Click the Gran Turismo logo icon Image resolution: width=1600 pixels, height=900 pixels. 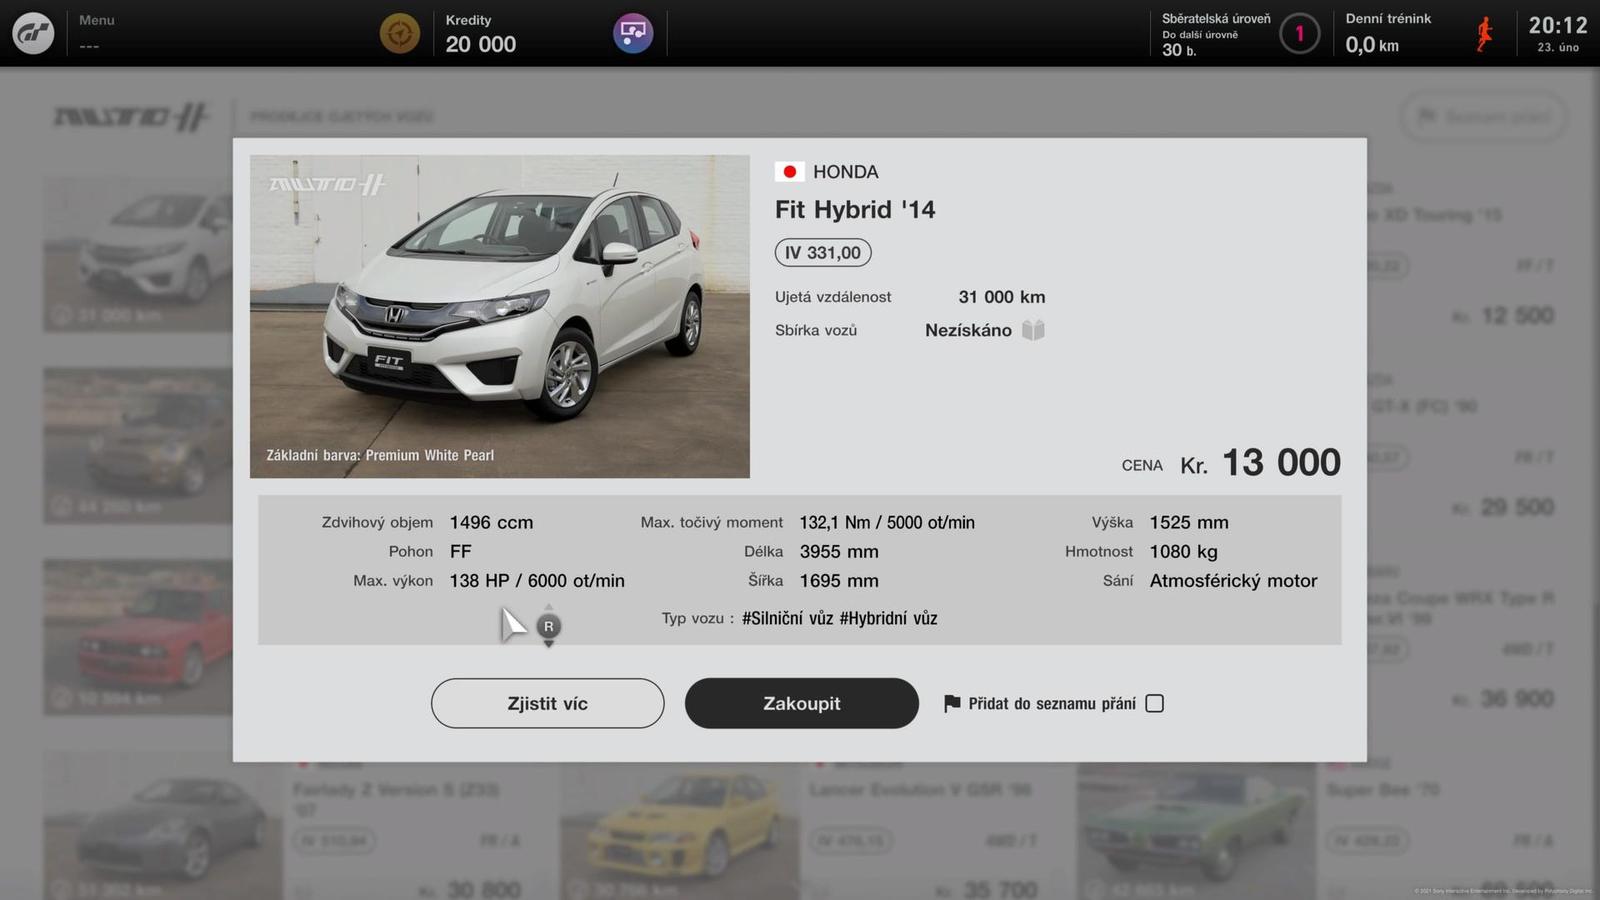point(33,34)
